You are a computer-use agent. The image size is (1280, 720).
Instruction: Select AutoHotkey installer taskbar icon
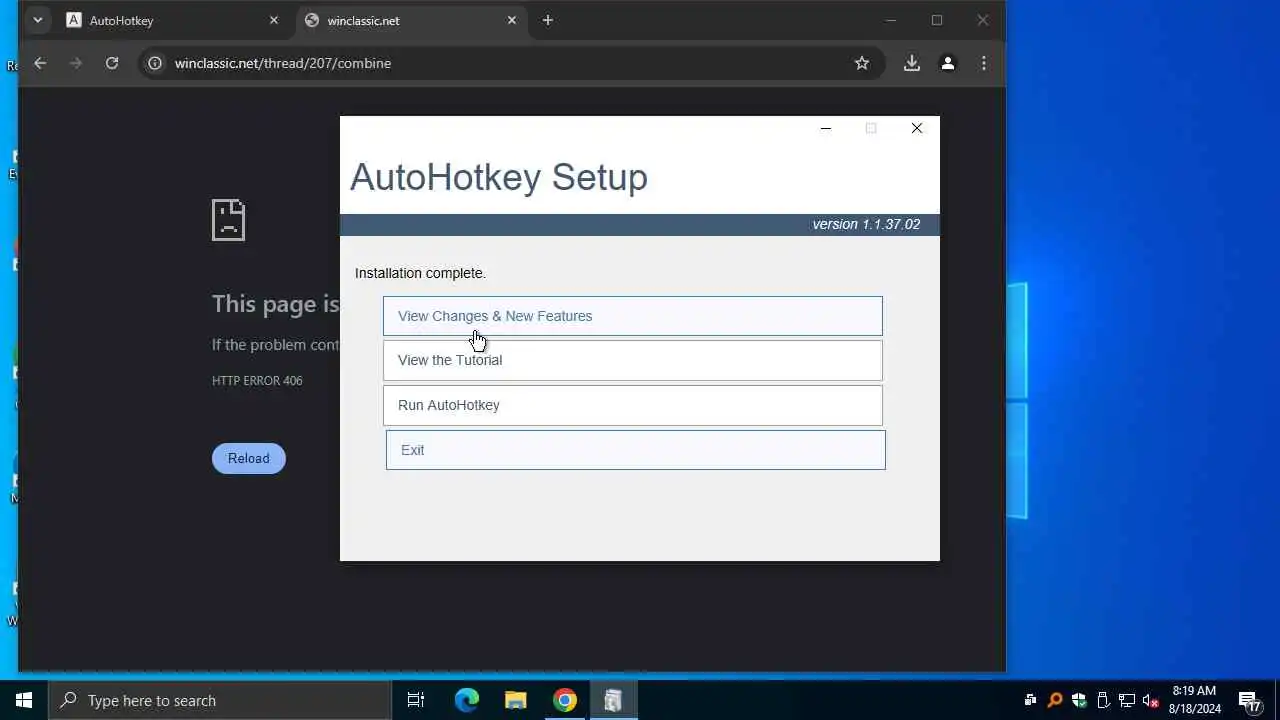coord(613,700)
